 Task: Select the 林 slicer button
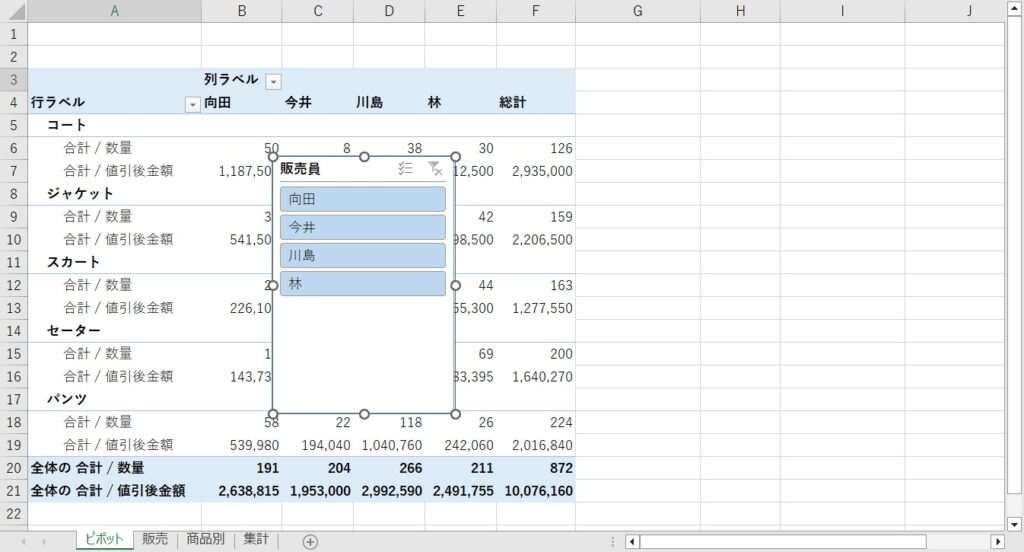[x=362, y=284]
